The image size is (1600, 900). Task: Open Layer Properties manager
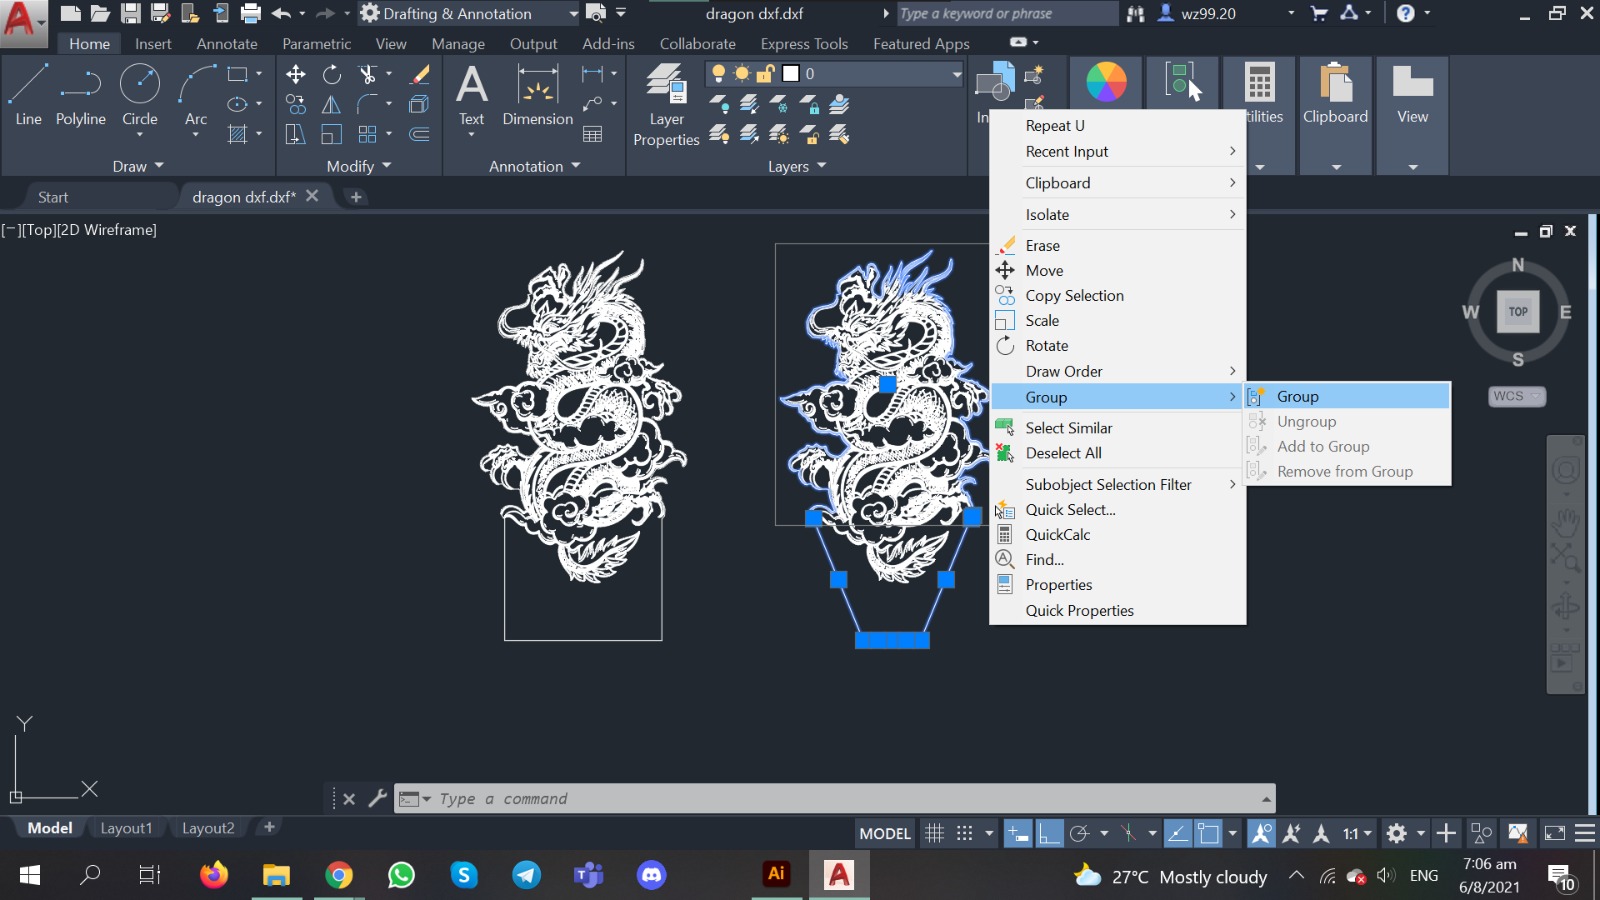tap(666, 105)
